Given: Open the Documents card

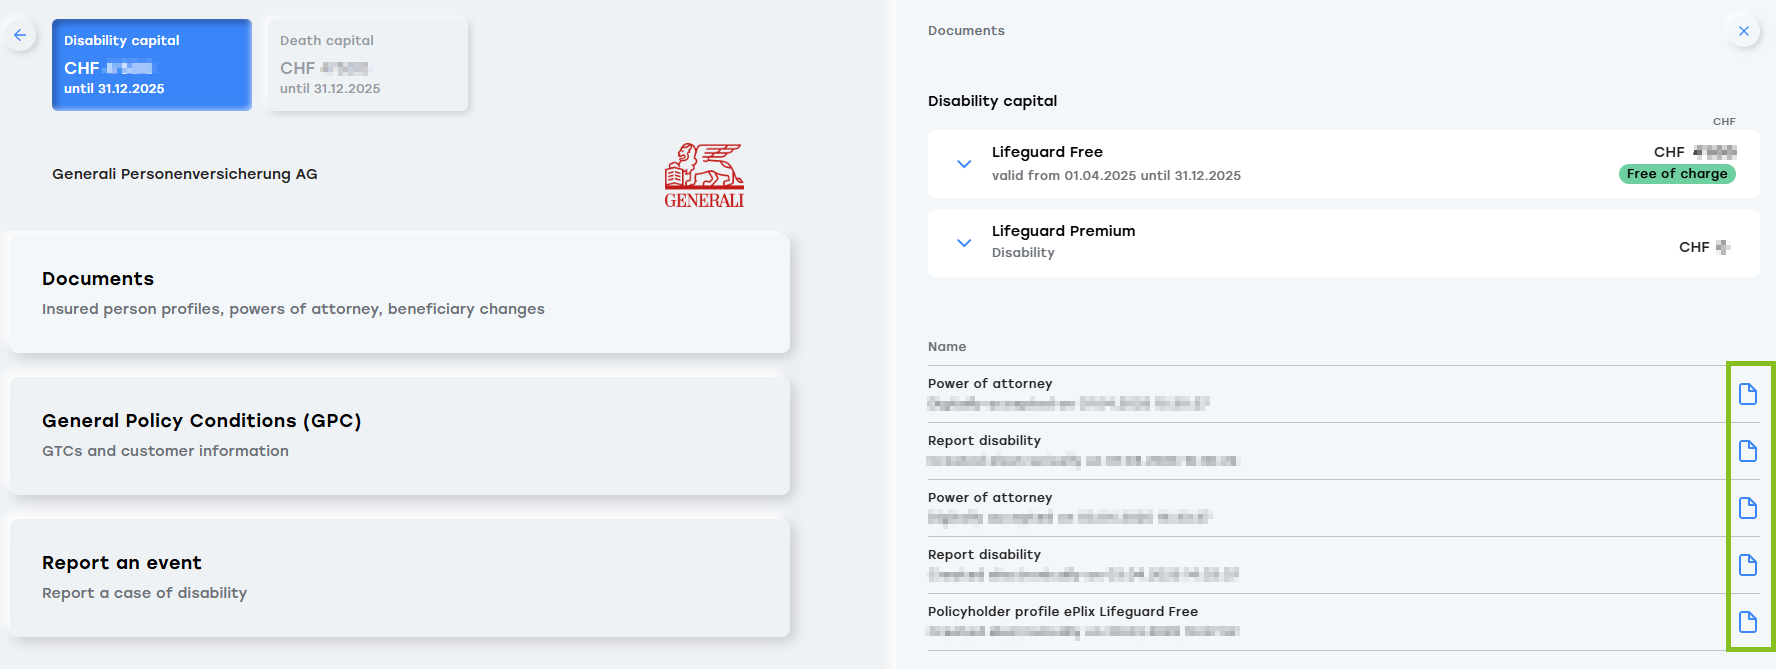Looking at the screenshot, I should [x=400, y=293].
